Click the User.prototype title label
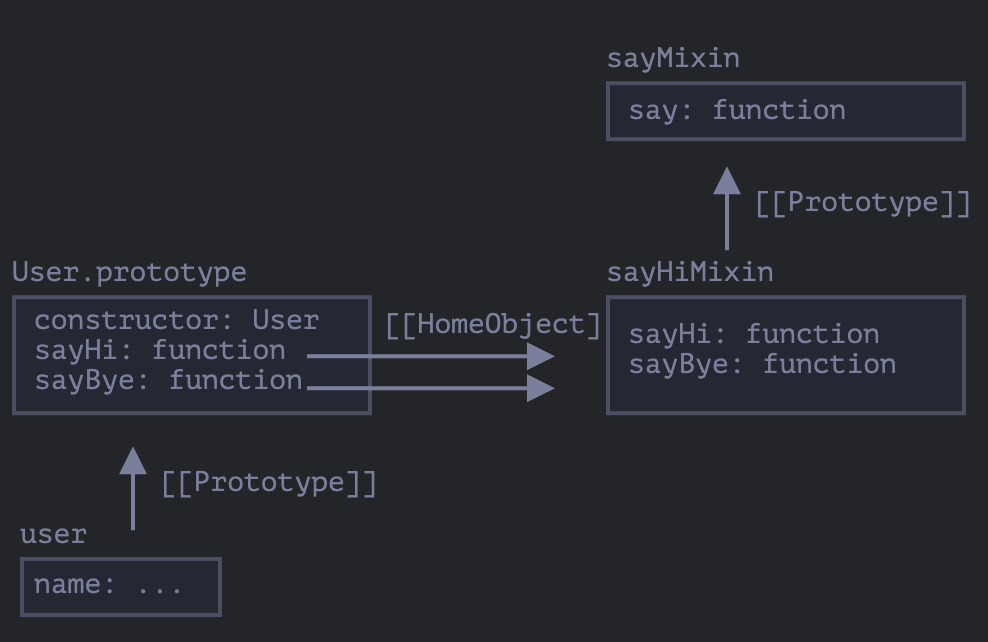This screenshot has width=988, height=642. [129, 272]
